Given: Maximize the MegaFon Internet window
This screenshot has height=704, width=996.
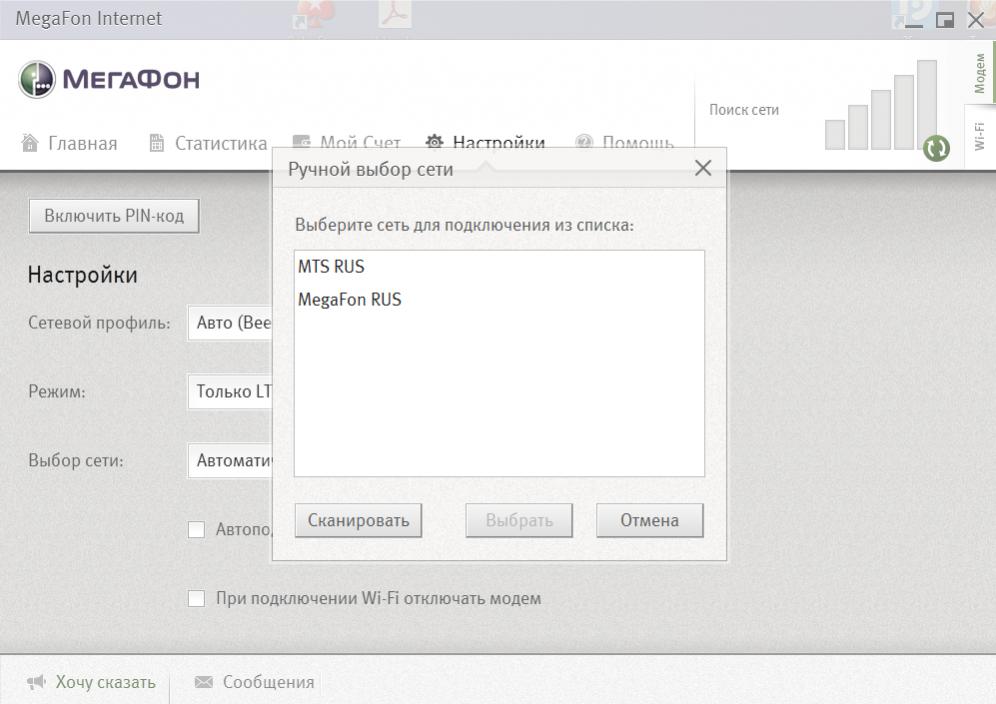Looking at the screenshot, I should pyautogui.click(x=945, y=20).
